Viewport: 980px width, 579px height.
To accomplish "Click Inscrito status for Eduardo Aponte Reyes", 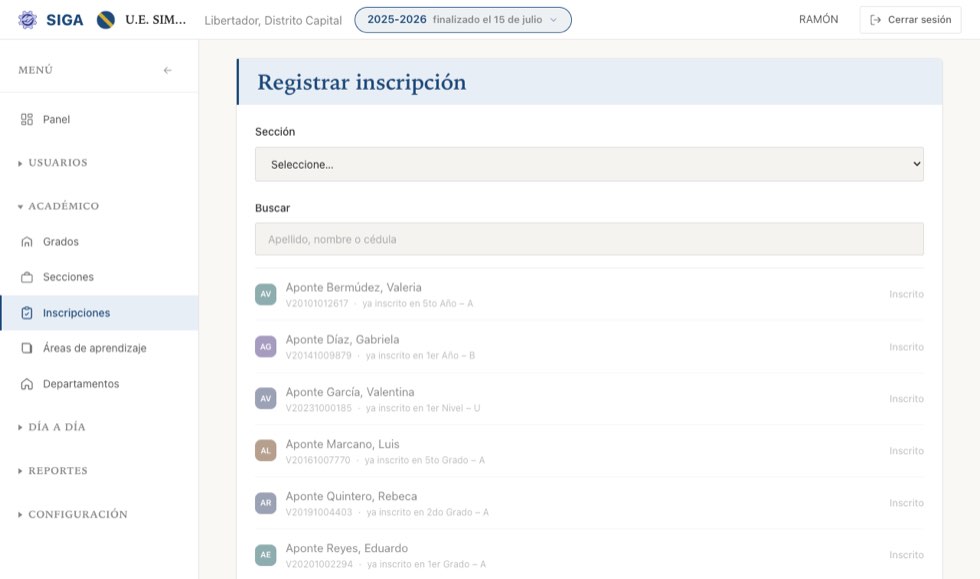I will click(x=906, y=555).
